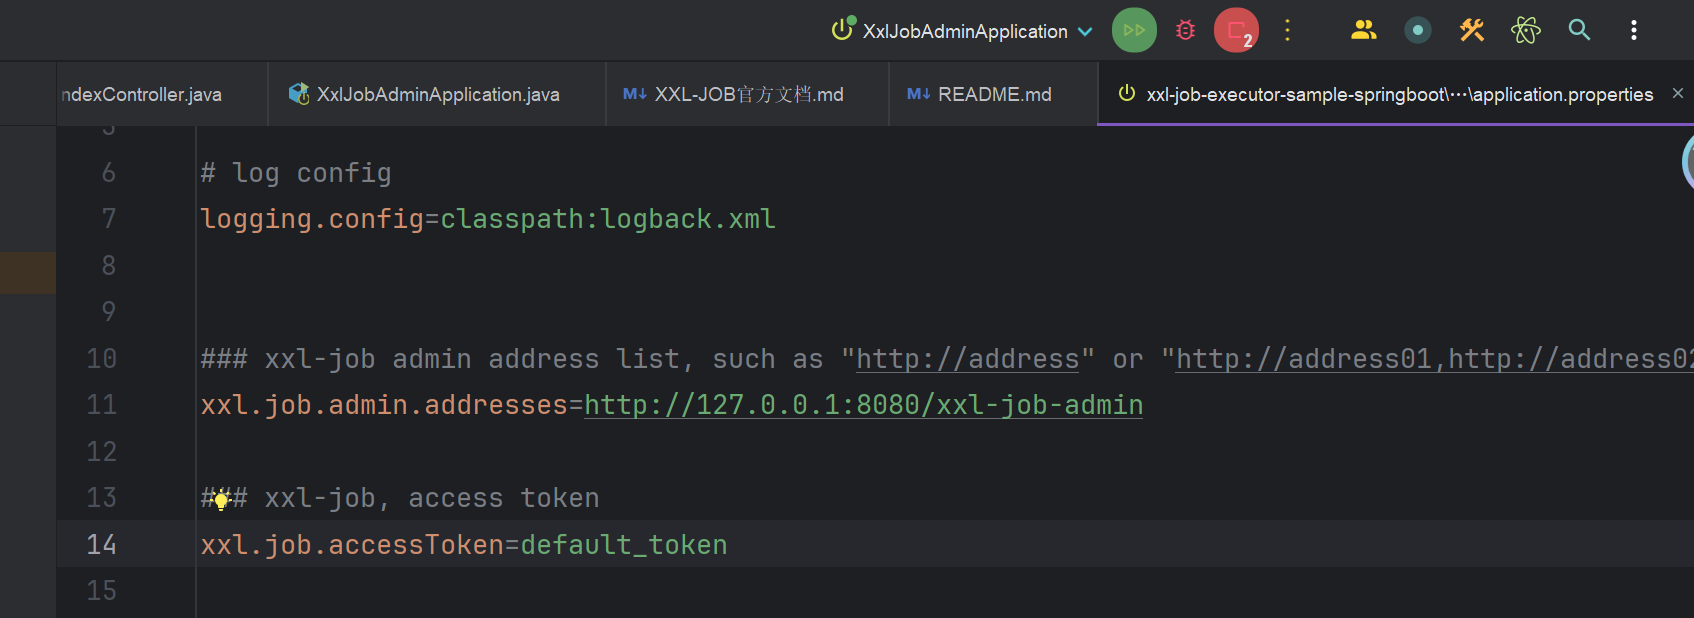Open Code With Me people icon
The image size is (1694, 618).
[1364, 30]
